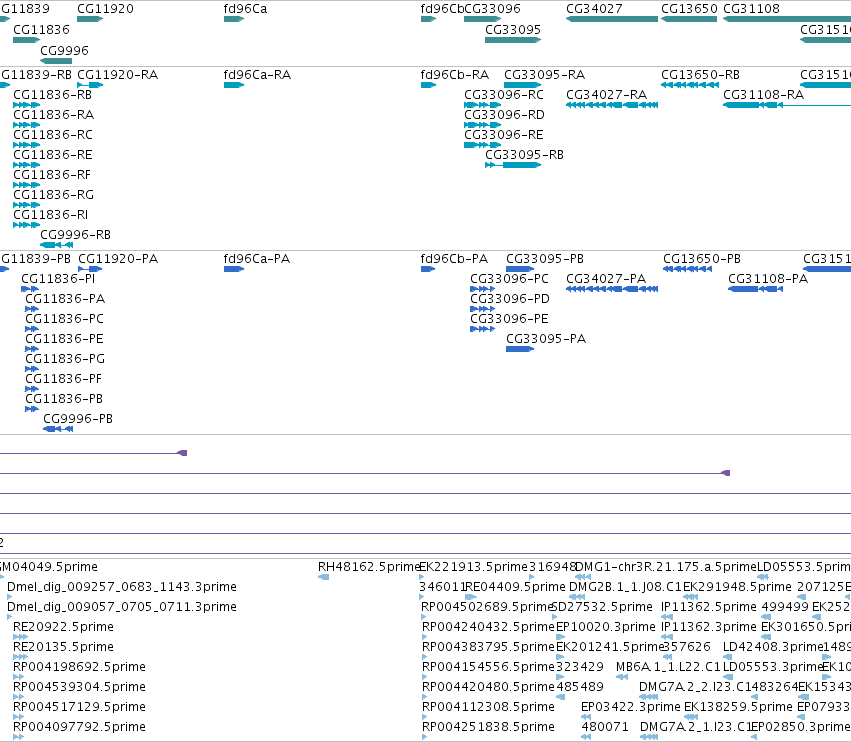The image size is (851, 742).
Task: Select transcript CG11836-RE
Action: click(27, 165)
